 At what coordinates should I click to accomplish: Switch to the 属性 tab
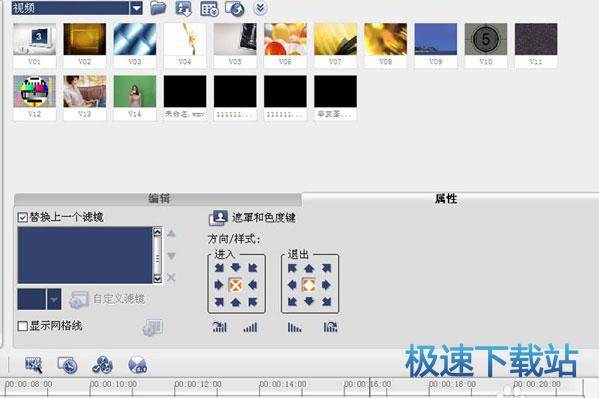(446, 198)
